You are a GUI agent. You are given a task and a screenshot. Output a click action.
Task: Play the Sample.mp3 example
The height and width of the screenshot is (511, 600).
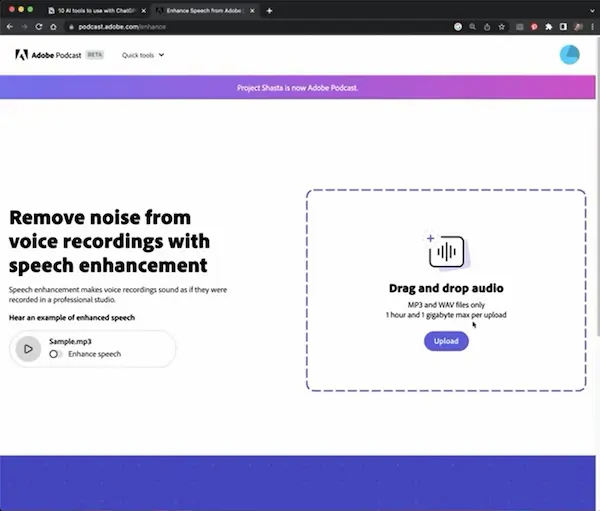[28, 349]
